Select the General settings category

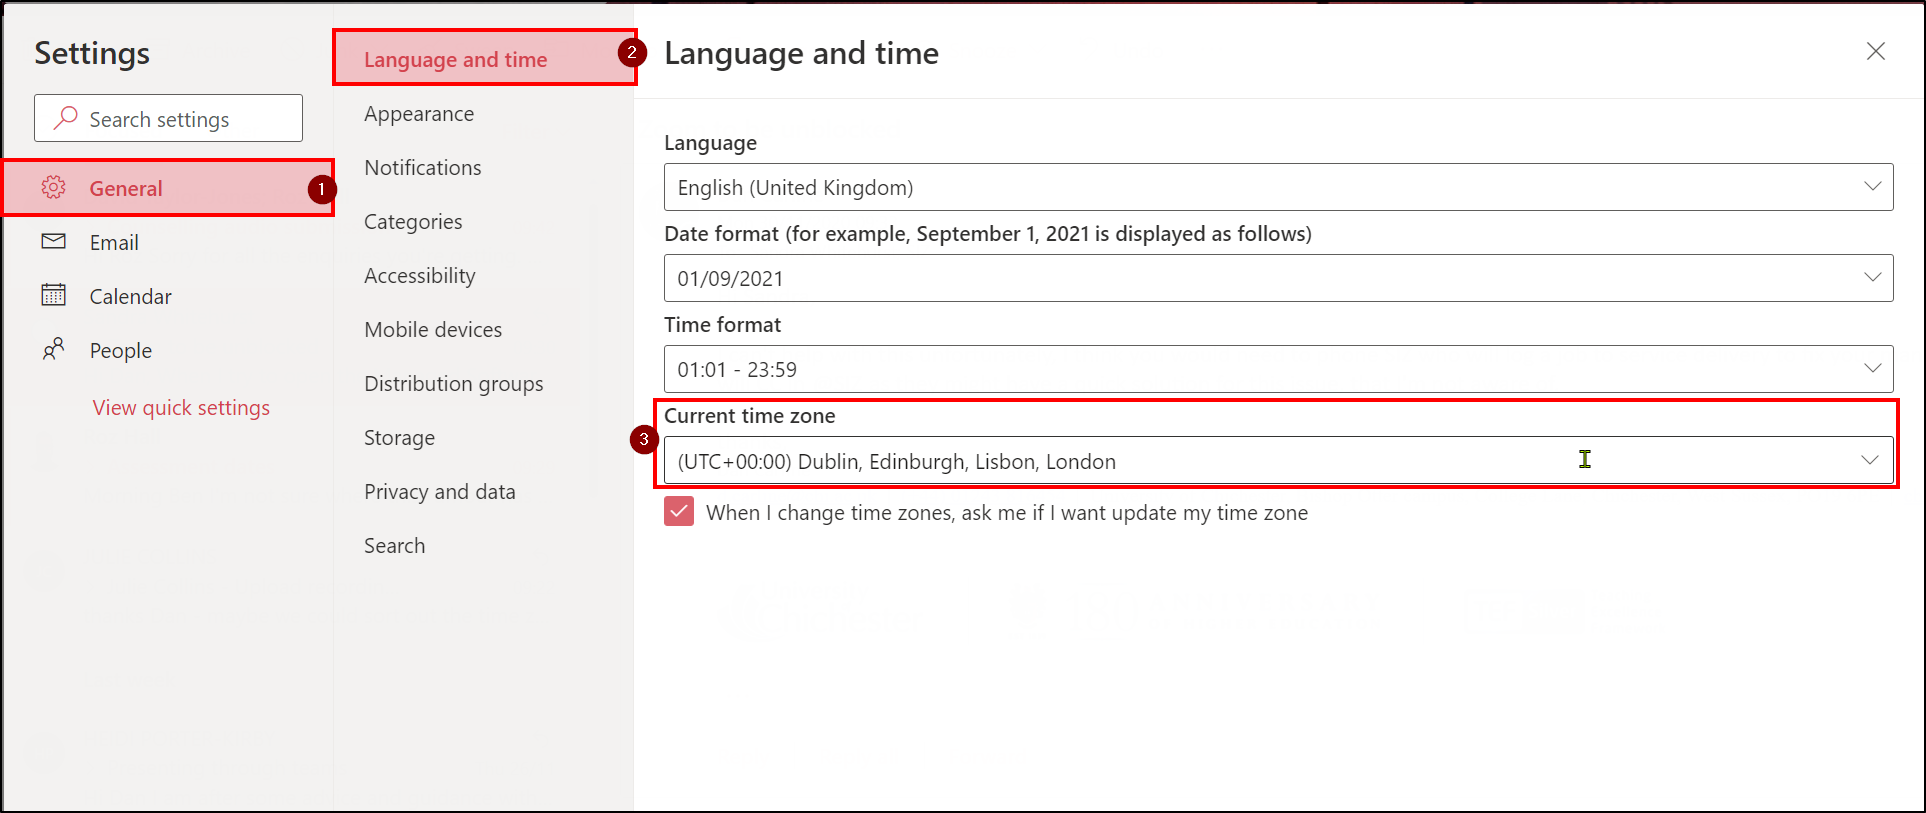point(168,188)
